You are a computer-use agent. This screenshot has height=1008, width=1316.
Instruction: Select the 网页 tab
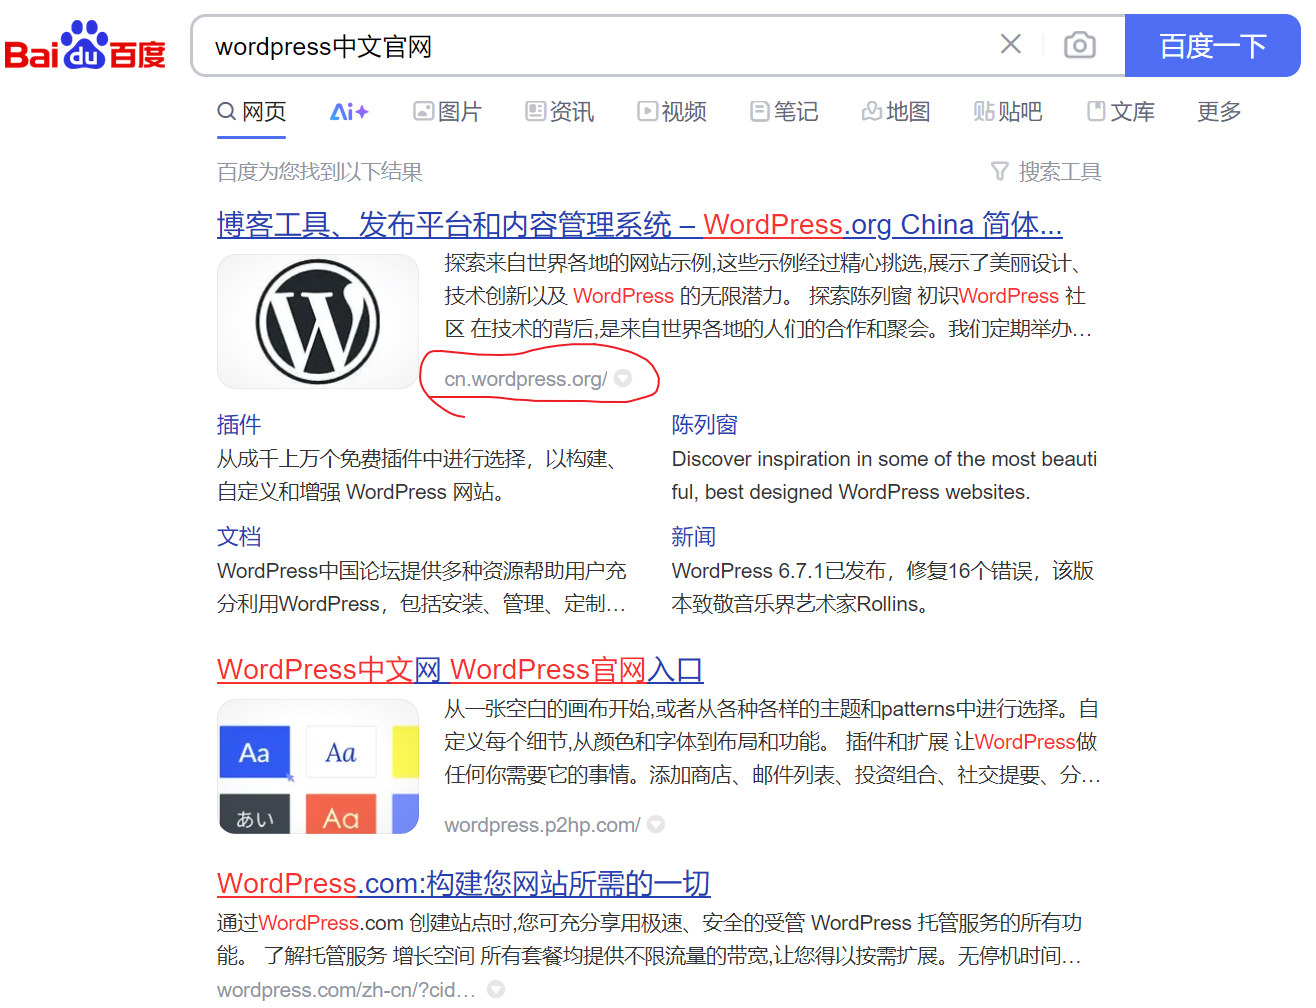point(252,111)
